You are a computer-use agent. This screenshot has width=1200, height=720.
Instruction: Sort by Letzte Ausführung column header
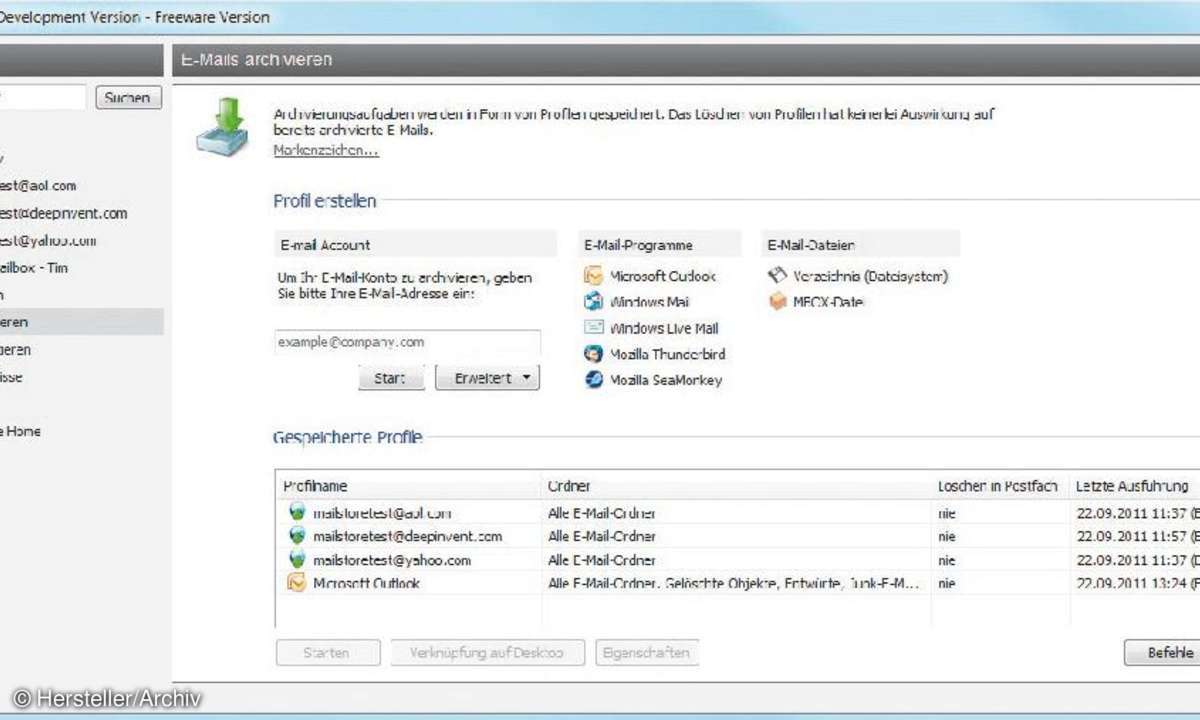pyautogui.click(x=1135, y=486)
